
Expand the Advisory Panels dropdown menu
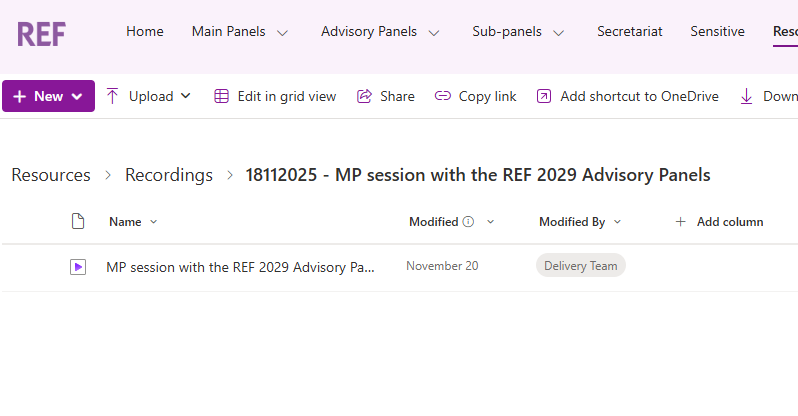[433, 32]
